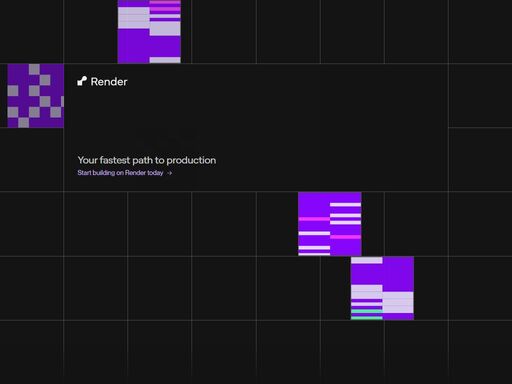
Task: Click the lavender block atop the teal-striped tile
Action: (367, 260)
